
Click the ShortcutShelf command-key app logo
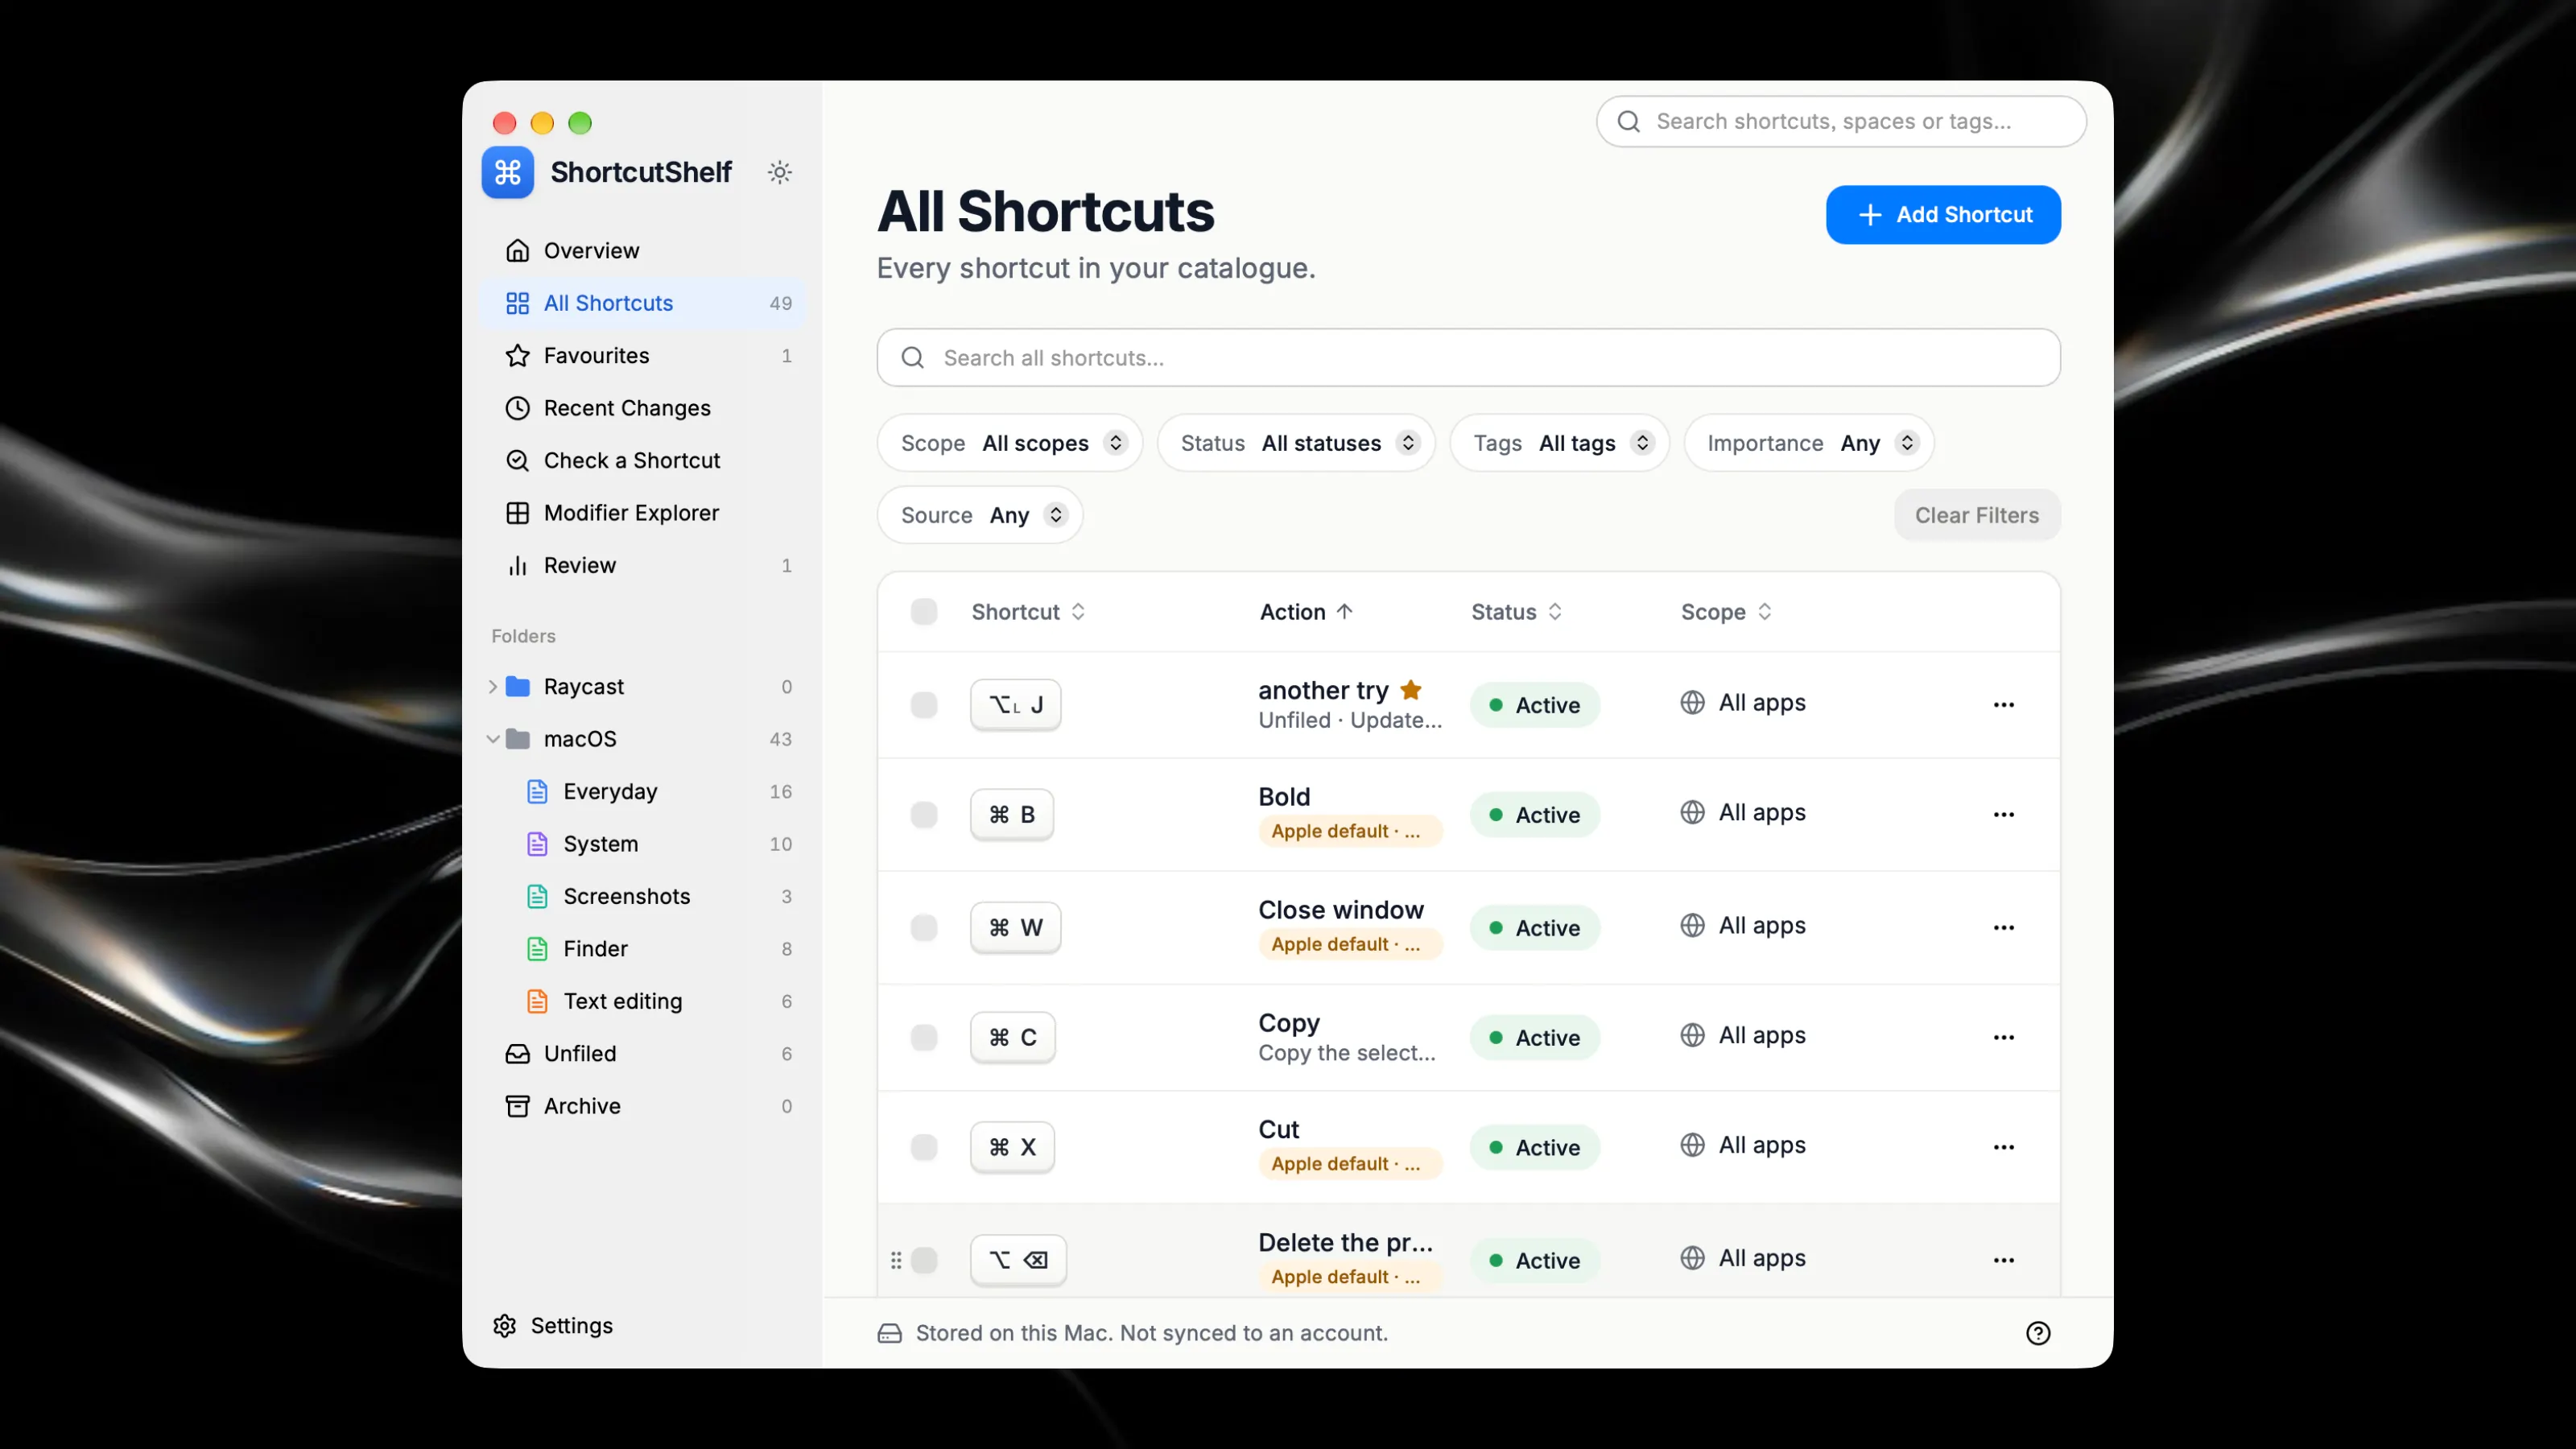pyautogui.click(x=507, y=172)
